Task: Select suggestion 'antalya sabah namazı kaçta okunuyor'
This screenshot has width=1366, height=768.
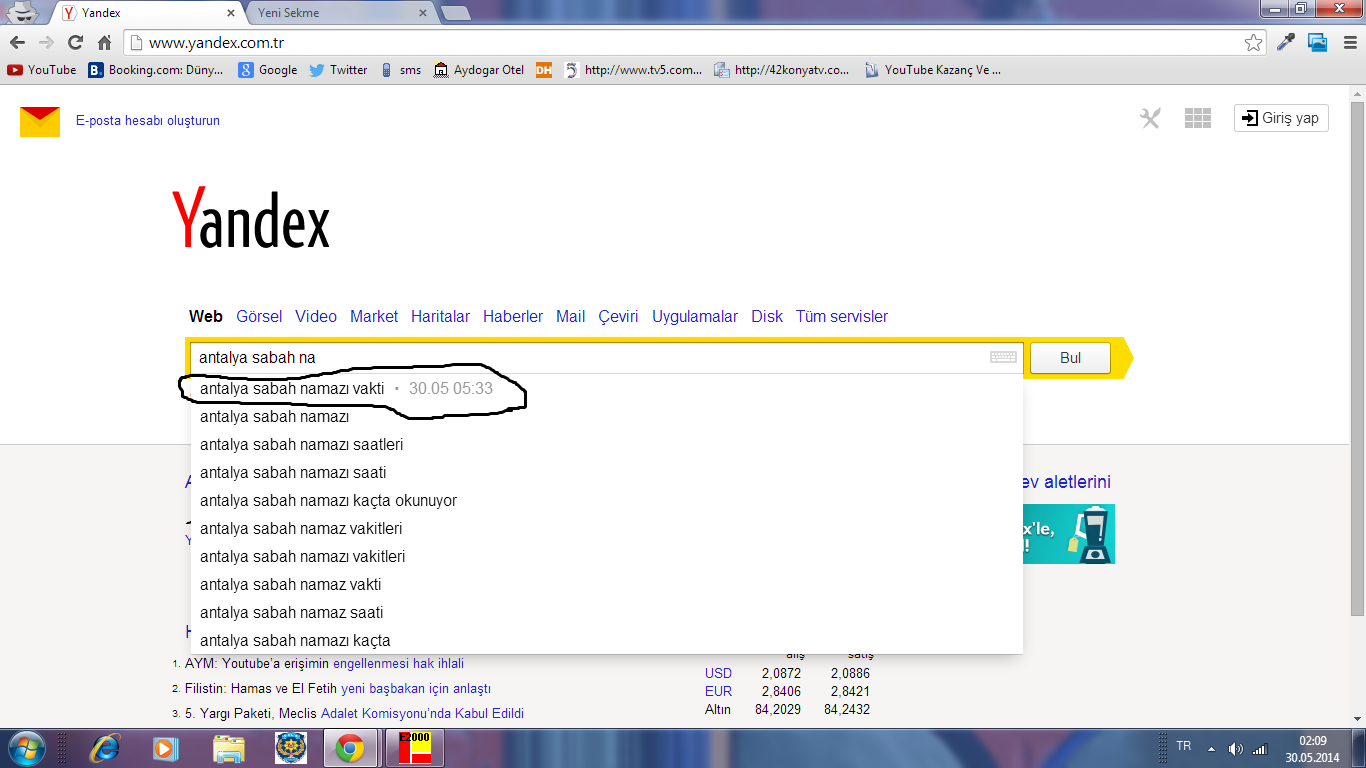Action: 606,501
